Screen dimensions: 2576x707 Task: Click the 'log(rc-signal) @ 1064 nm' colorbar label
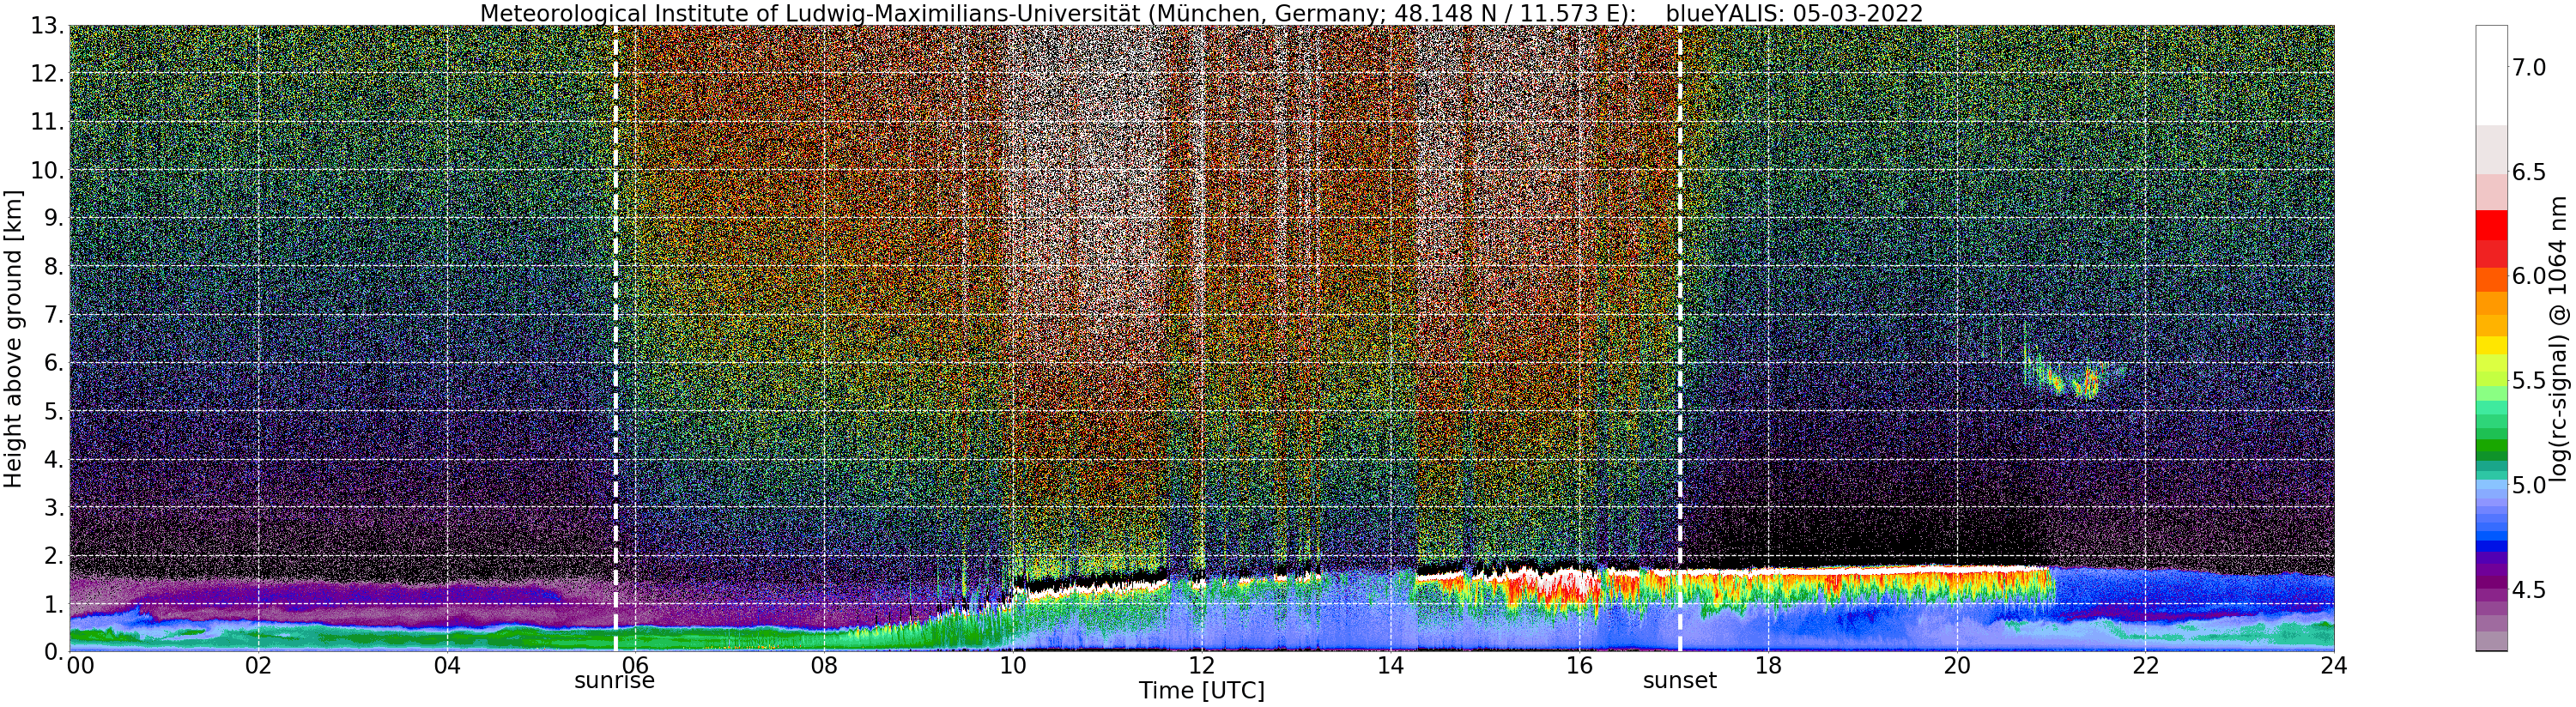2558,338
